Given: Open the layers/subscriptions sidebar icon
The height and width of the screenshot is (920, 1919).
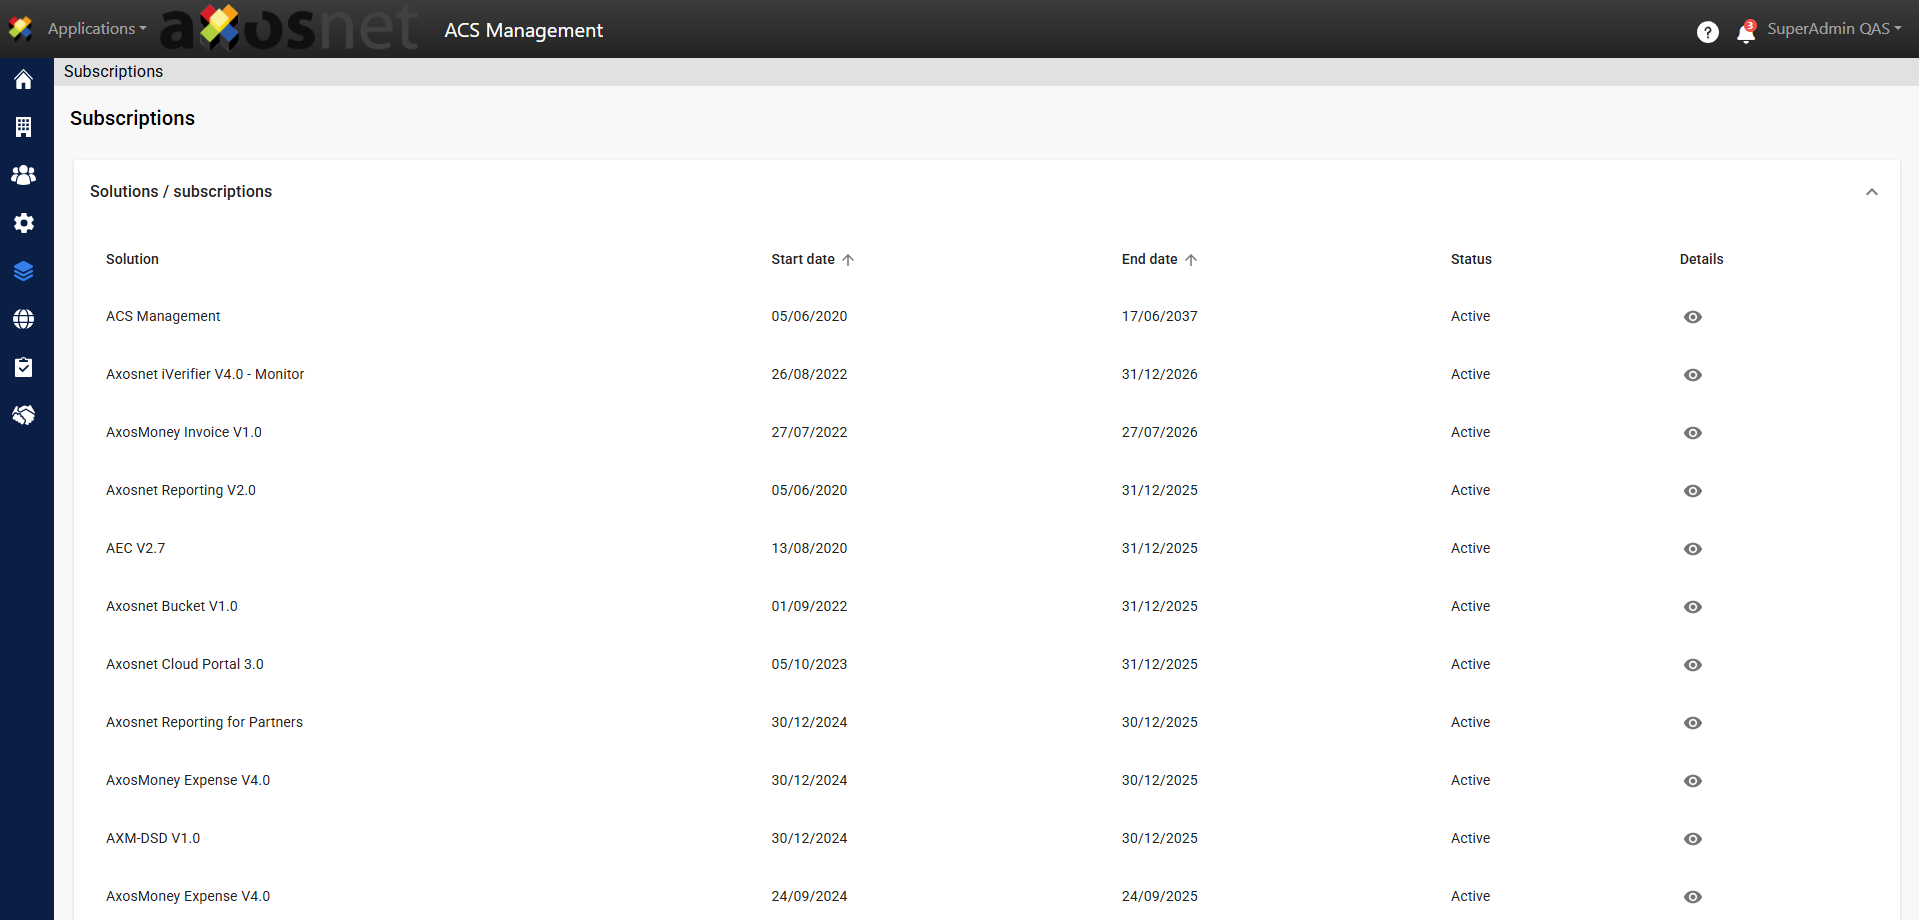Looking at the screenshot, I should tap(24, 271).
